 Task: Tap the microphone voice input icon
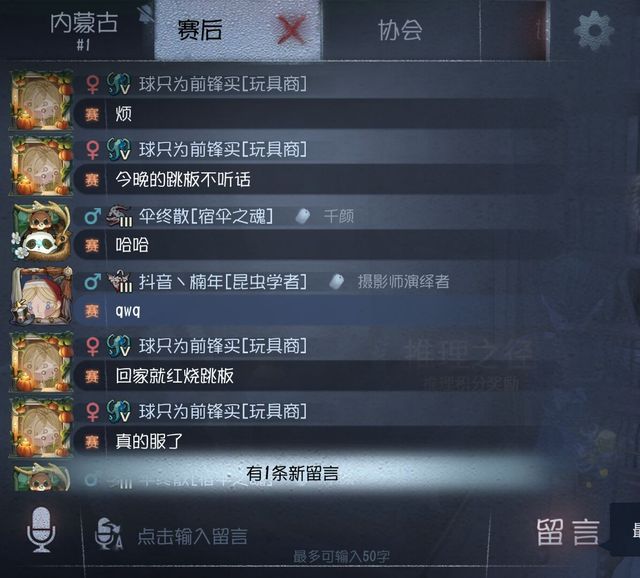pos(41,529)
